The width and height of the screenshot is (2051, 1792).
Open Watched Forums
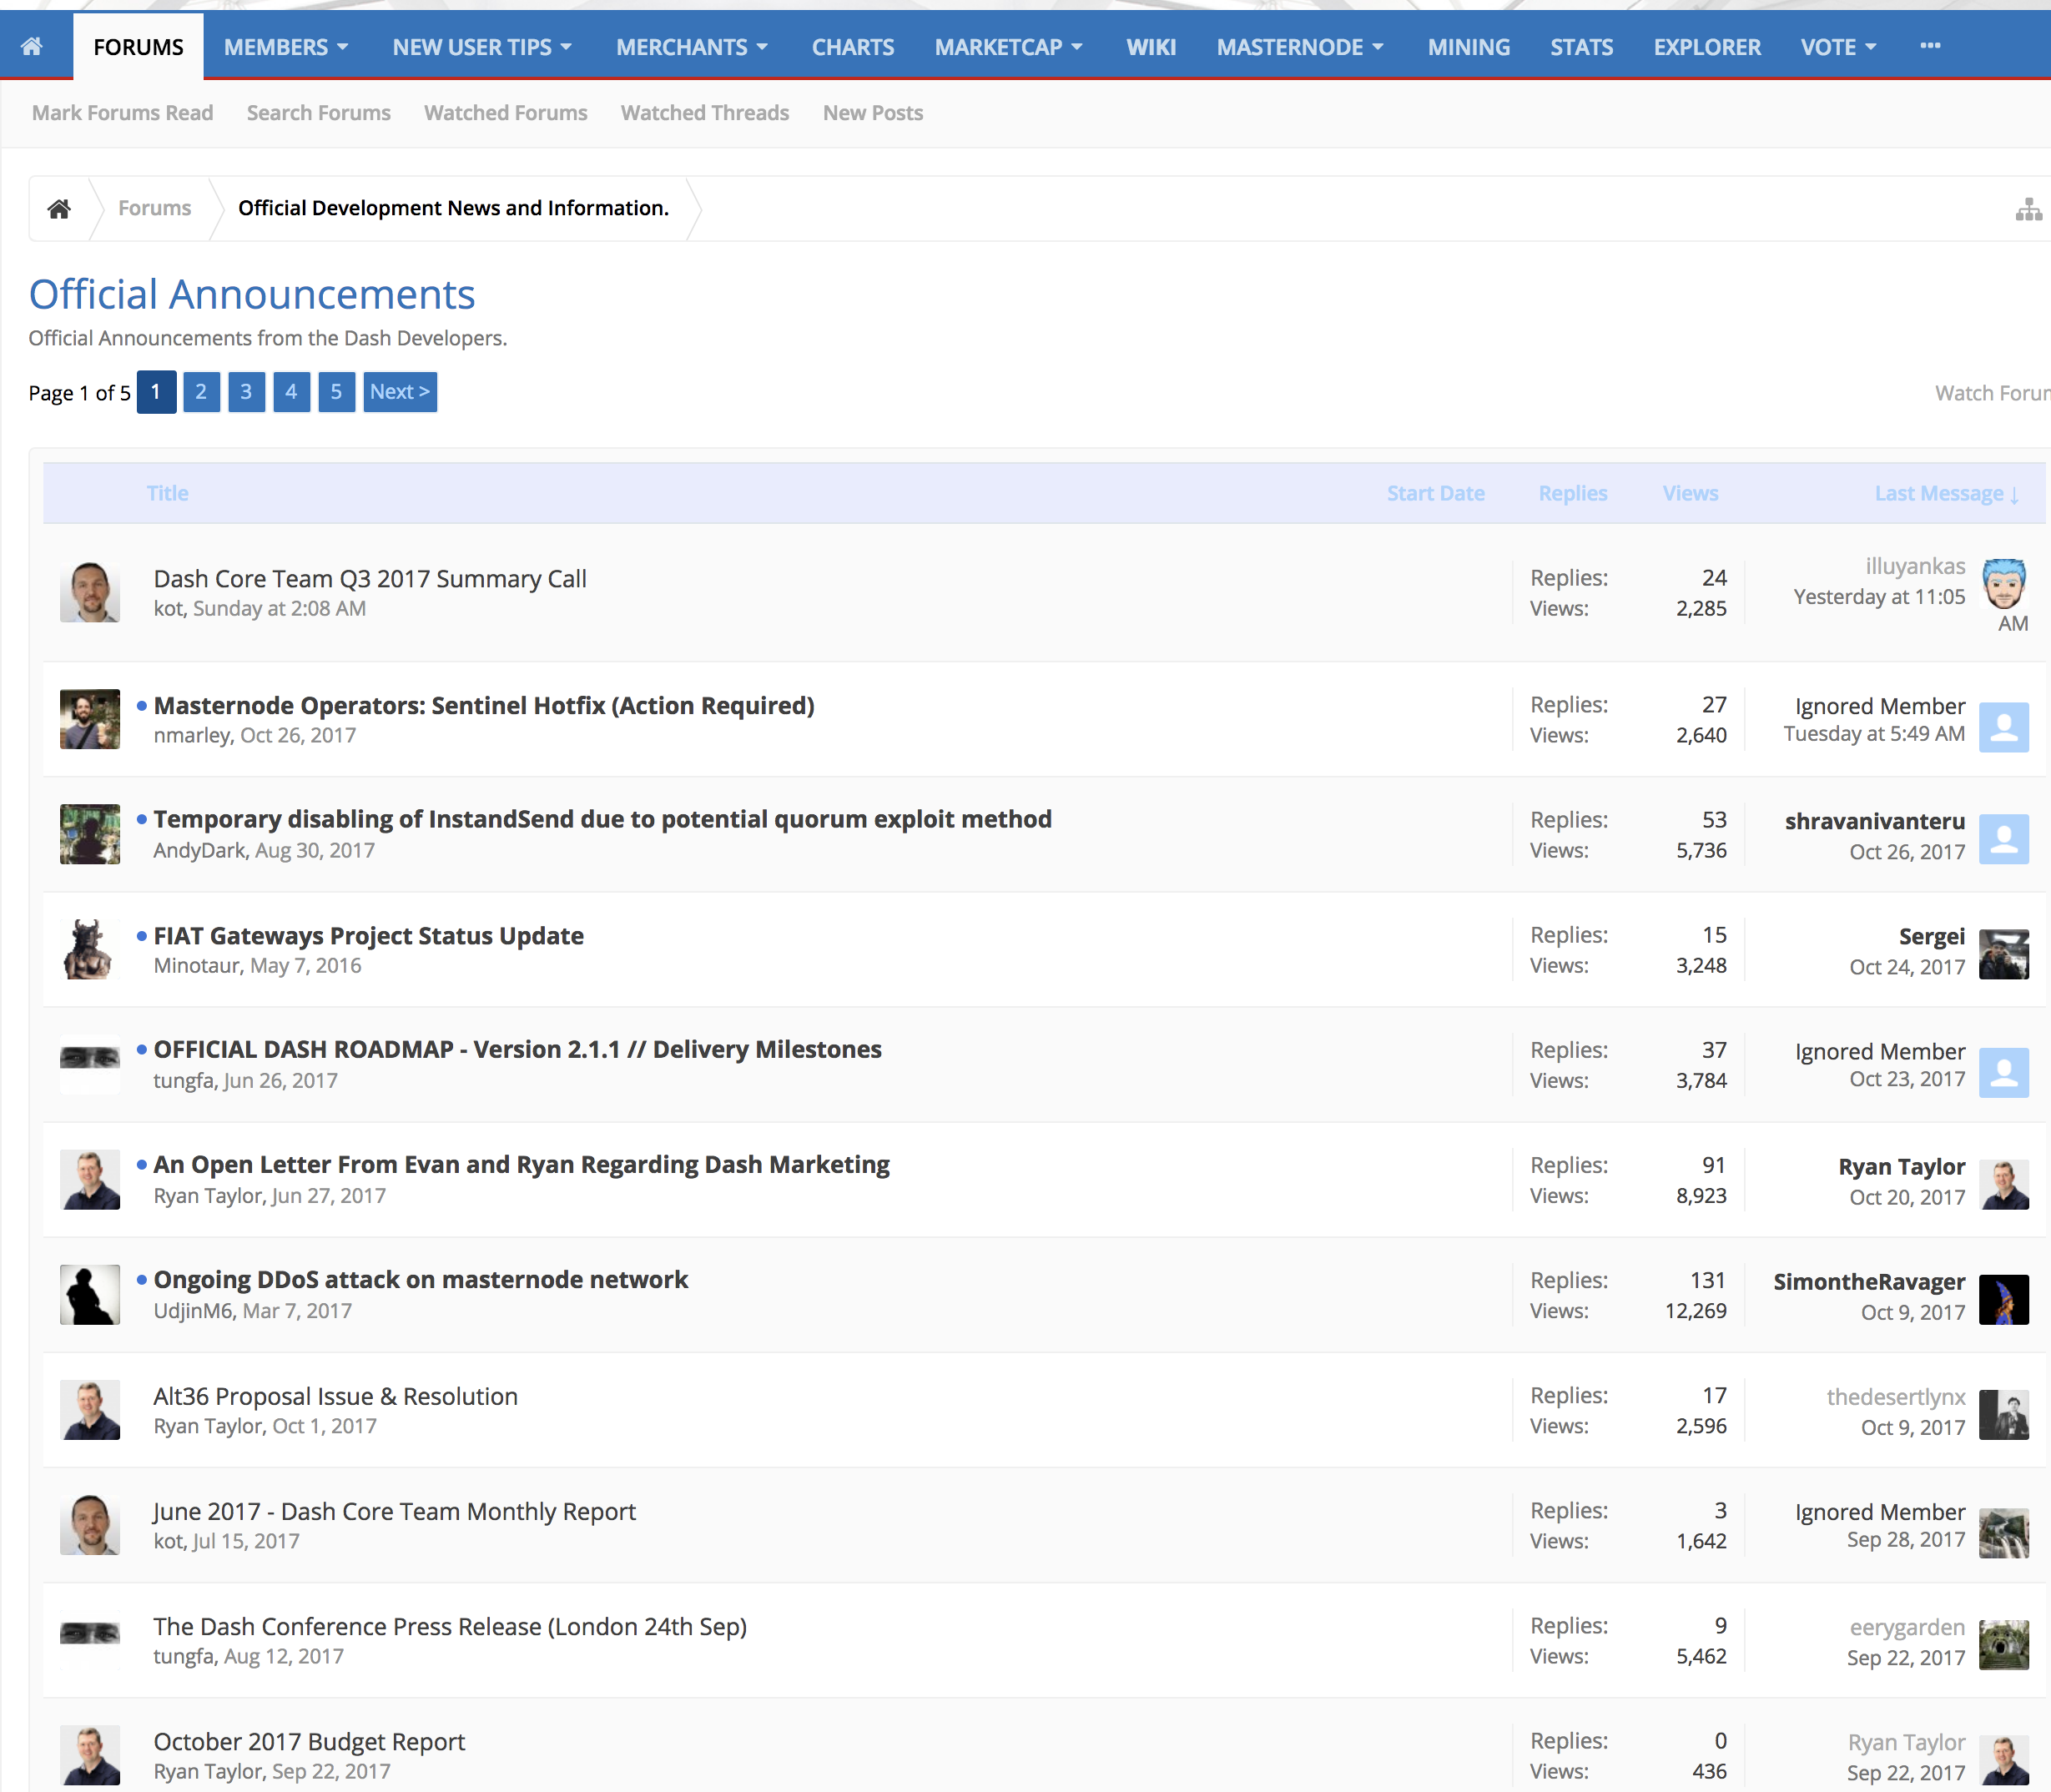coord(505,113)
